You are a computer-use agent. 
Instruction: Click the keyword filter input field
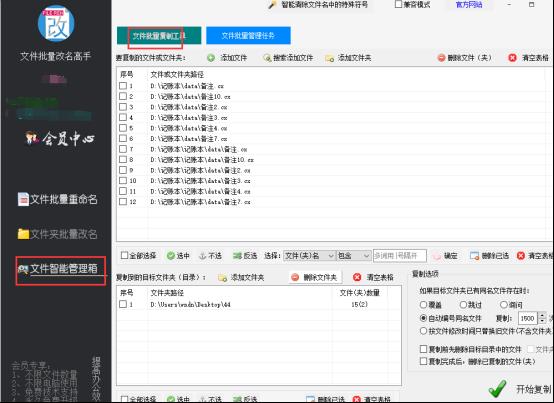[x=400, y=255]
